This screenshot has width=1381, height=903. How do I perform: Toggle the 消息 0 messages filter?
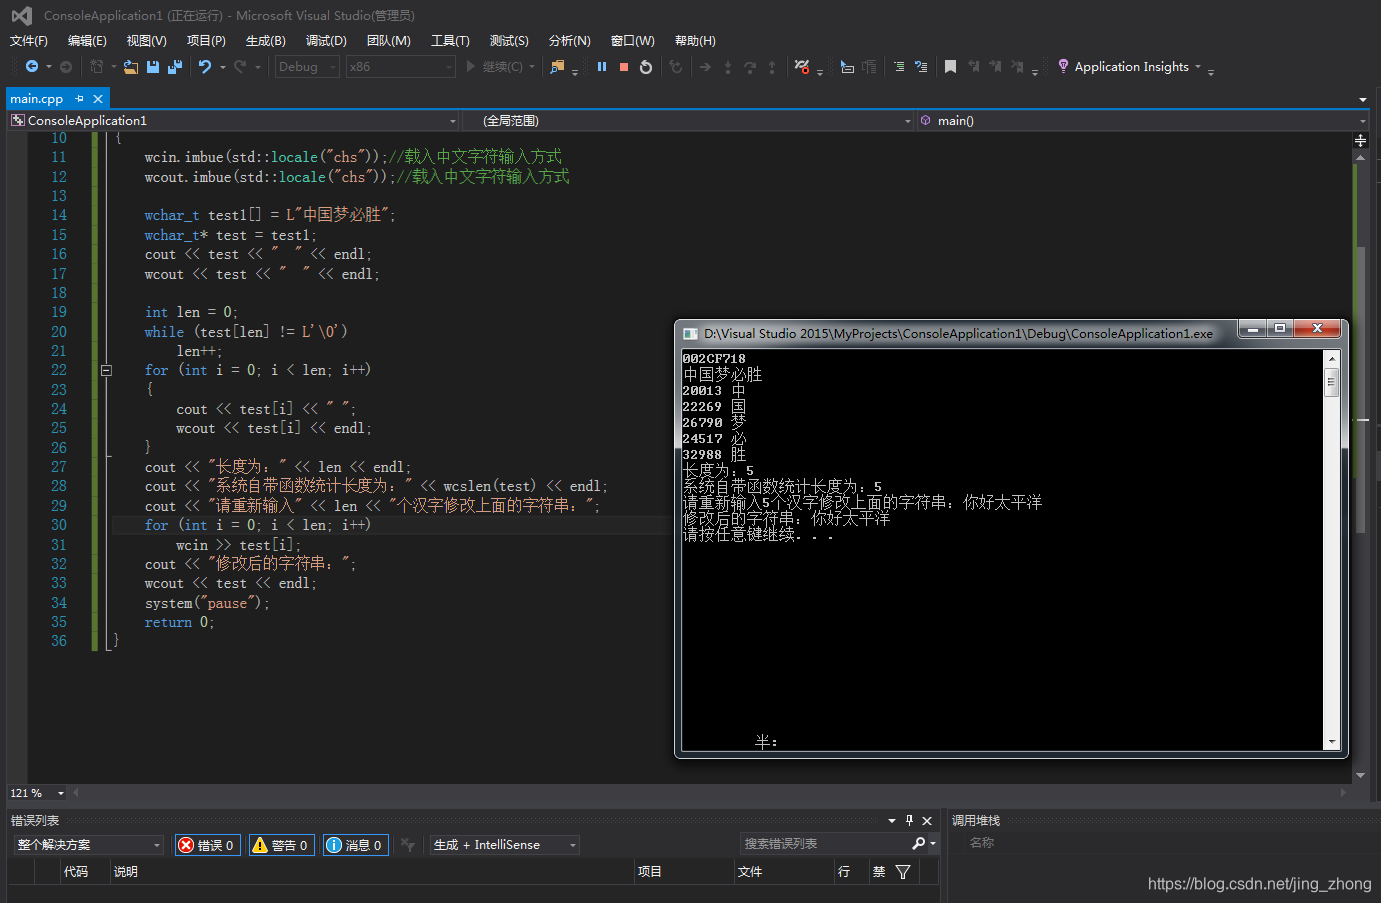click(355, 844)
